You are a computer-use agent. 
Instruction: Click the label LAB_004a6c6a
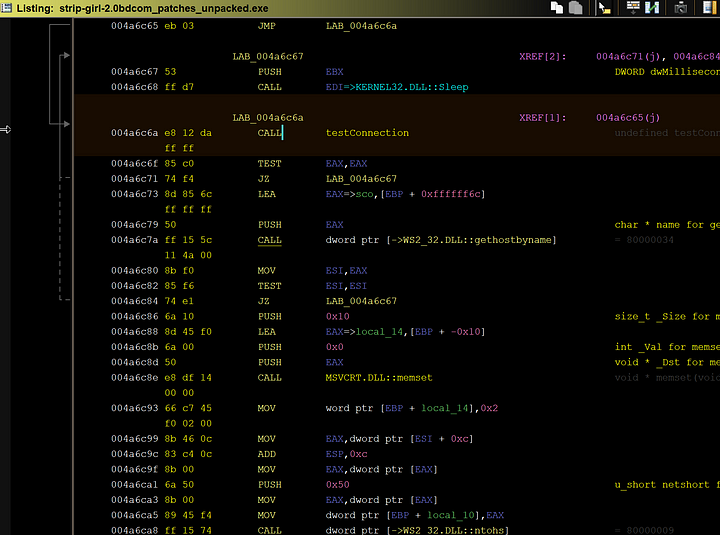268,118
